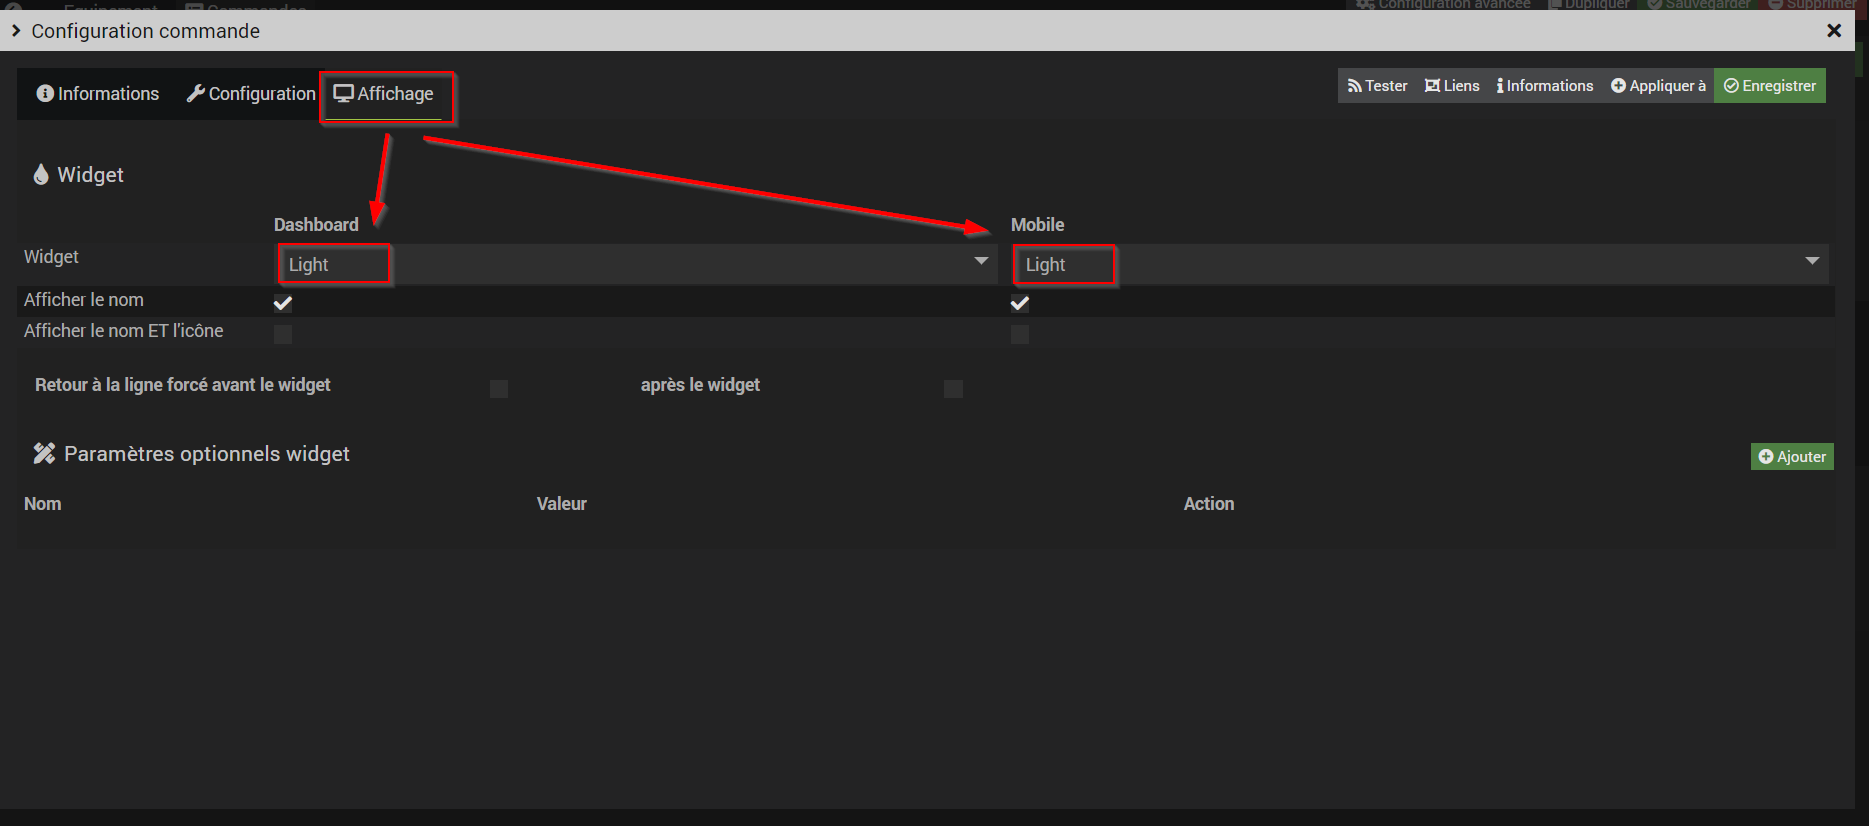Screen dimensions: 1869x826
Task: Open the Dashboard widget dropdown
Action: pyautogui.click(x=636, y=264)
